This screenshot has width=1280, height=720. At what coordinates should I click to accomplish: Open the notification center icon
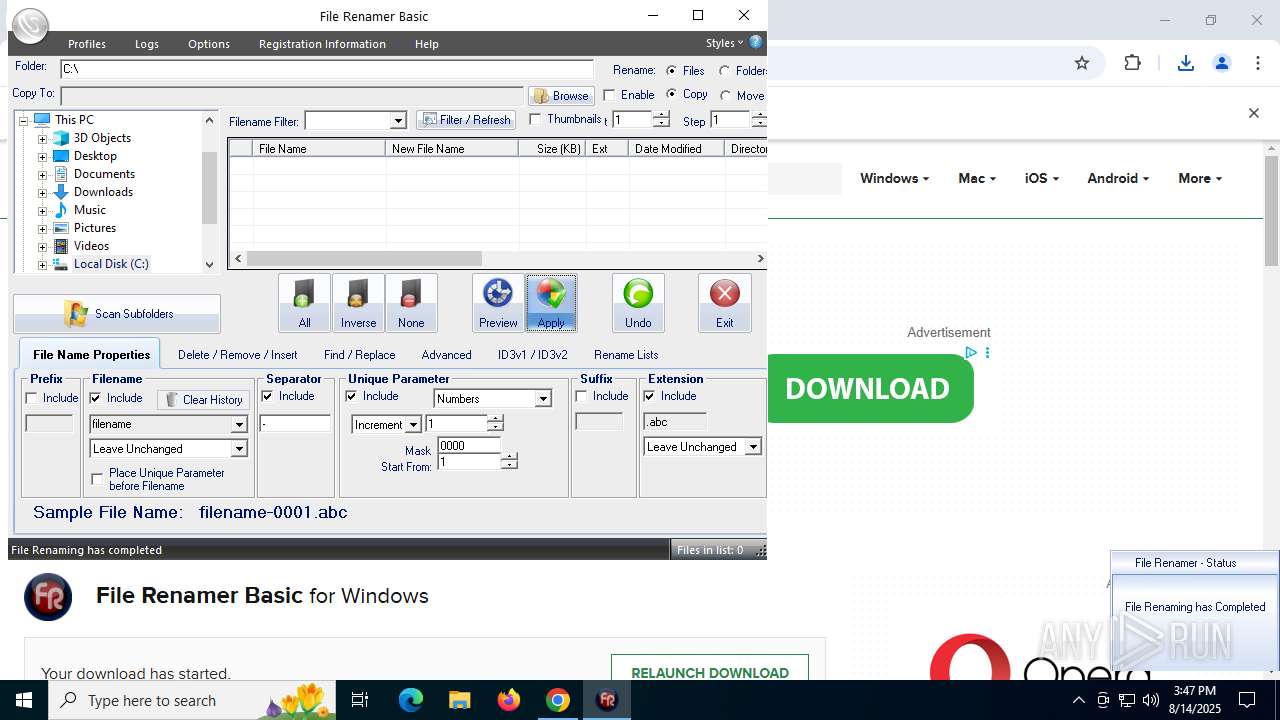coord(1247,700)
